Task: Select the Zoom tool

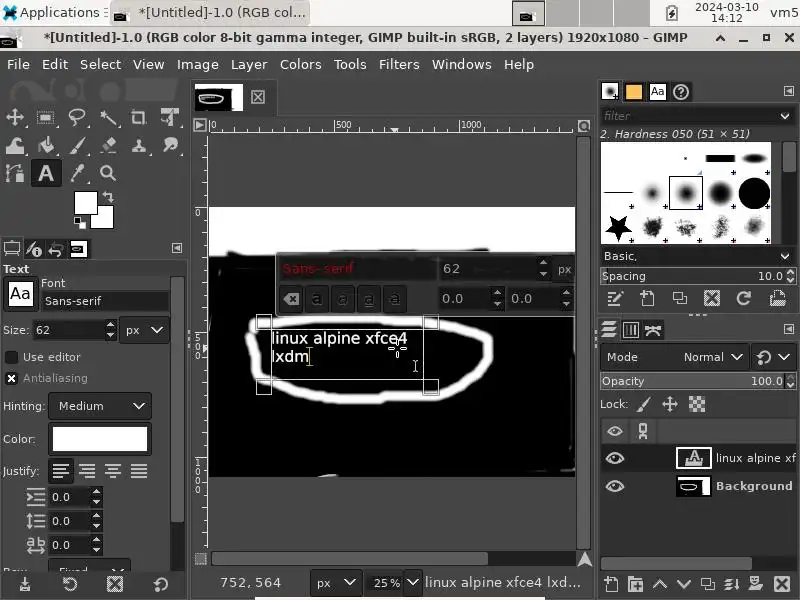Action: coord(108,173)
